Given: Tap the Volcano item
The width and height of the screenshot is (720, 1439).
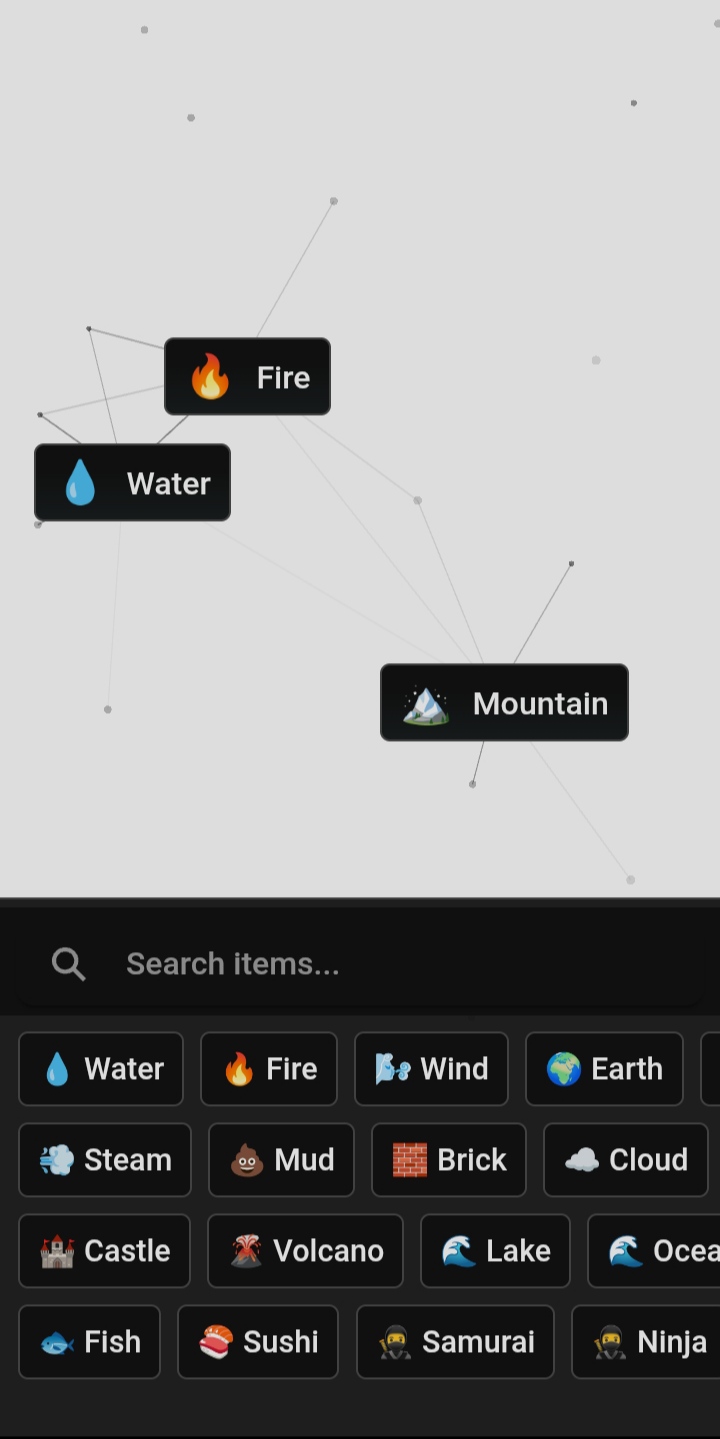Looking at the screenshot, I should coord(305,1251).
